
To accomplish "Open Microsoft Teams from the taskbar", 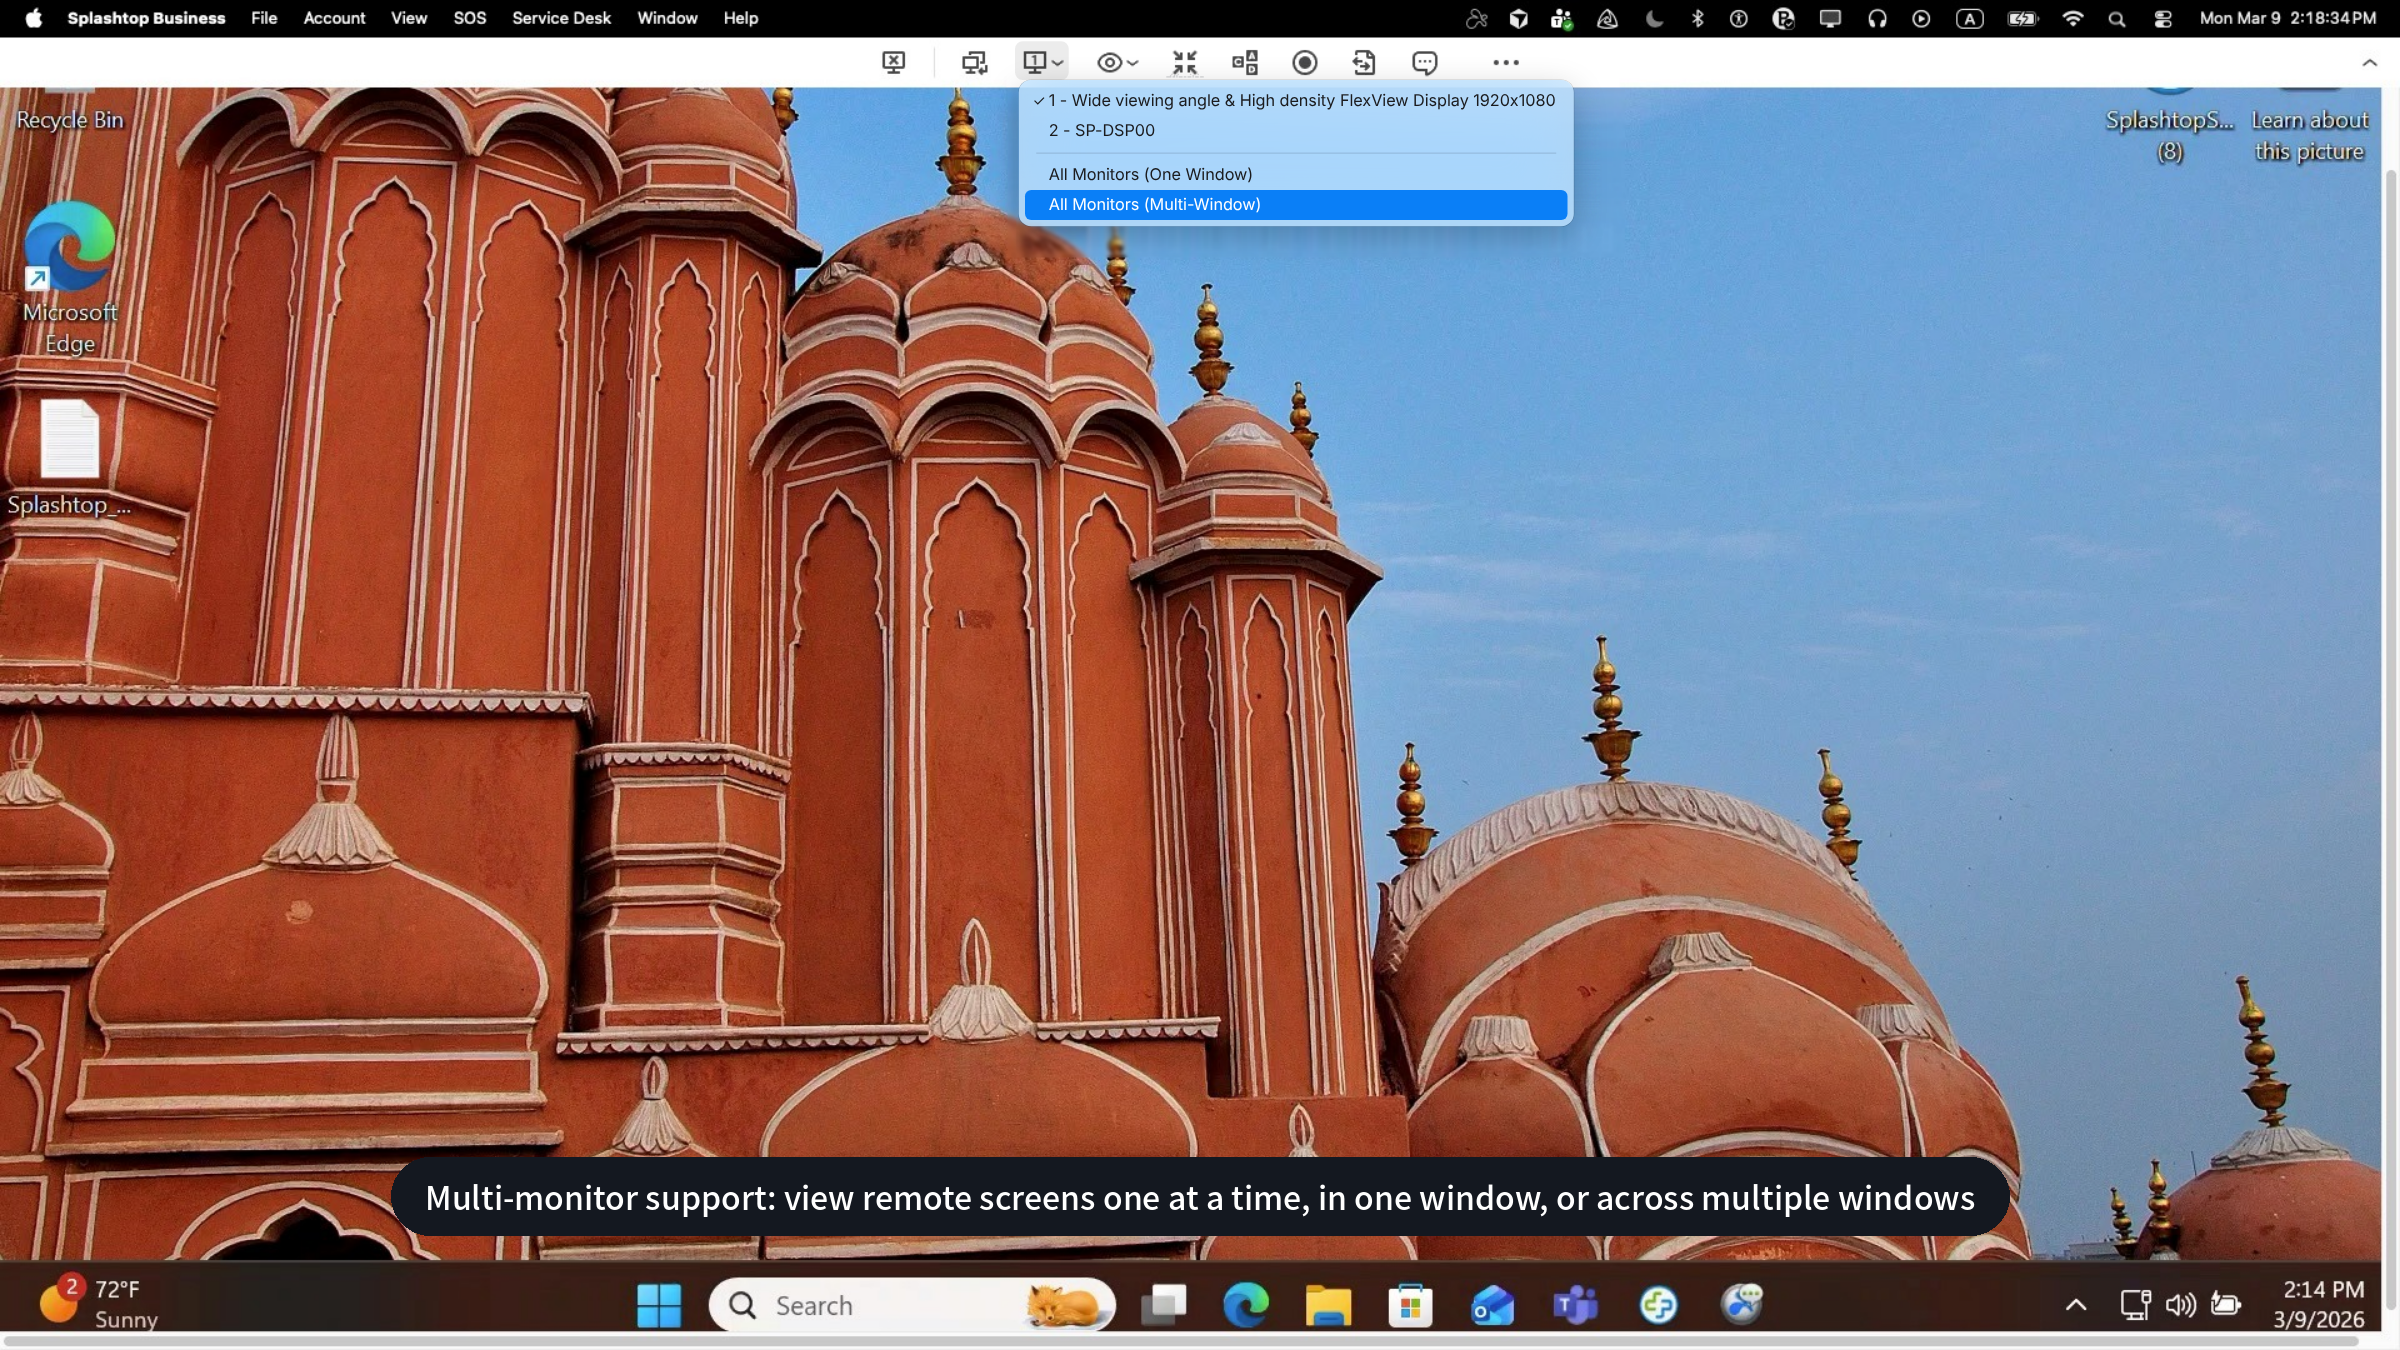I will 1575,1305.
